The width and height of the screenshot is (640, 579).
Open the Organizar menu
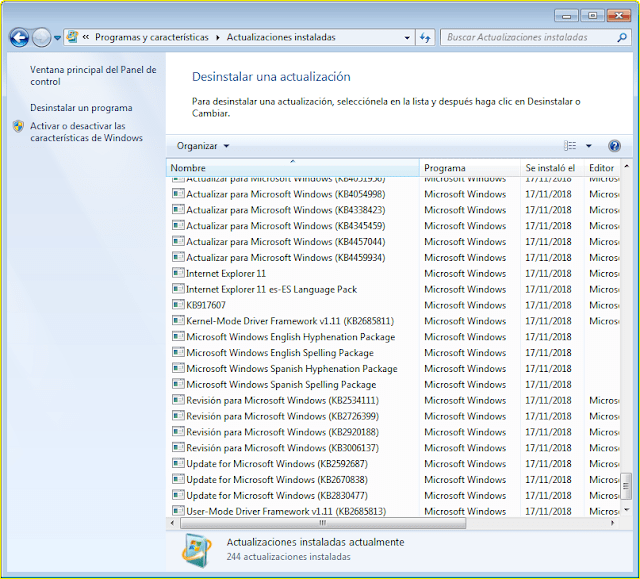(x=203, y=146)
